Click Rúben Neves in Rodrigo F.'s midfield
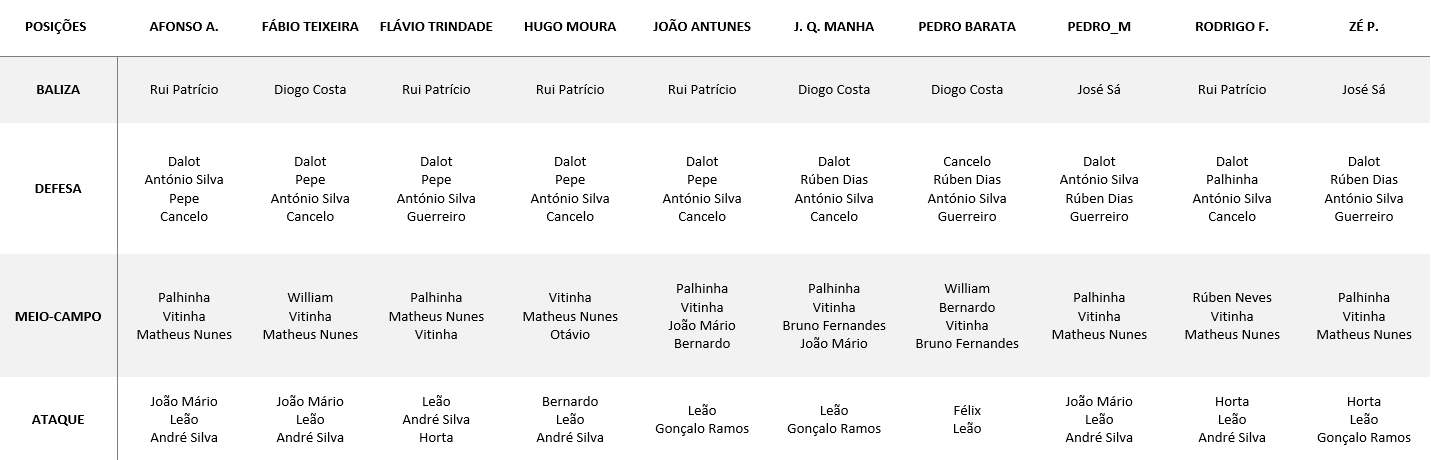 [1232, 297]
